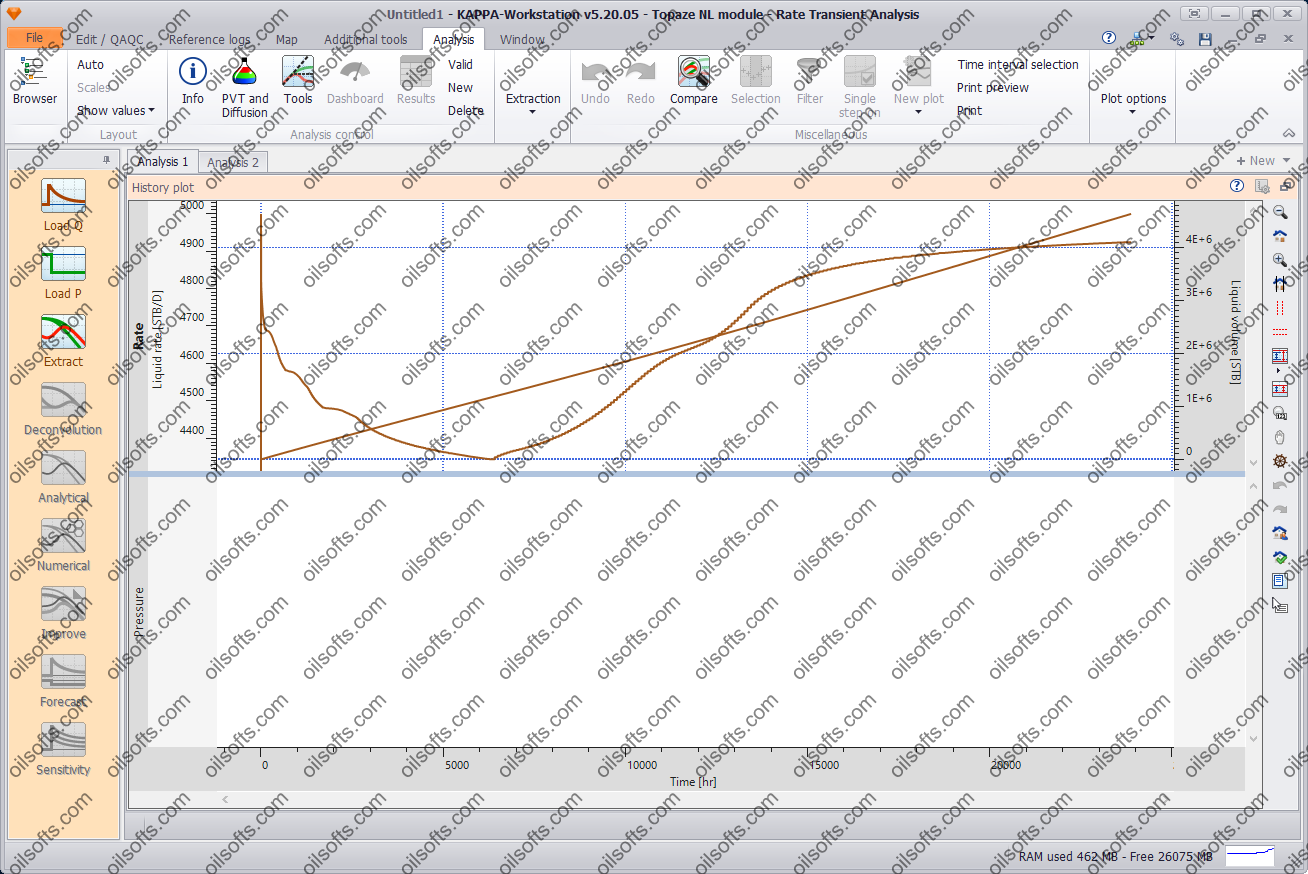The image size is (1308, 874).
Task: Click the top help question mark icon
Action: click(1109, 38)
